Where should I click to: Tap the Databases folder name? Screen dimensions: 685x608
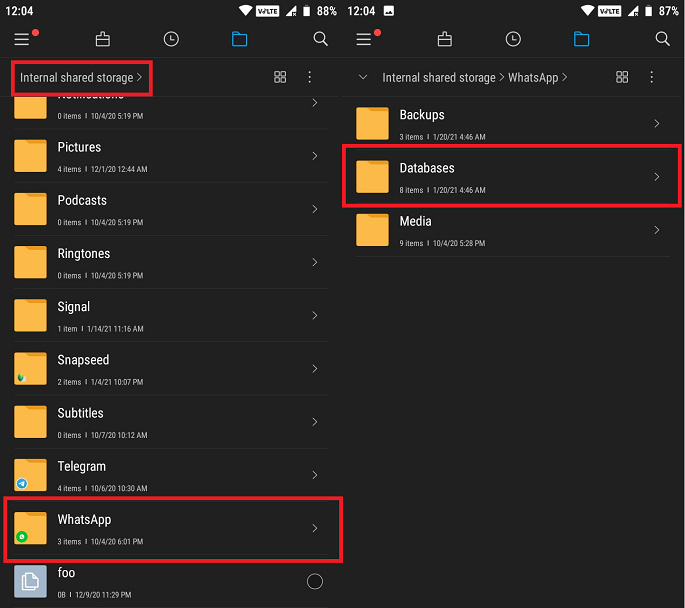point(427,168)
